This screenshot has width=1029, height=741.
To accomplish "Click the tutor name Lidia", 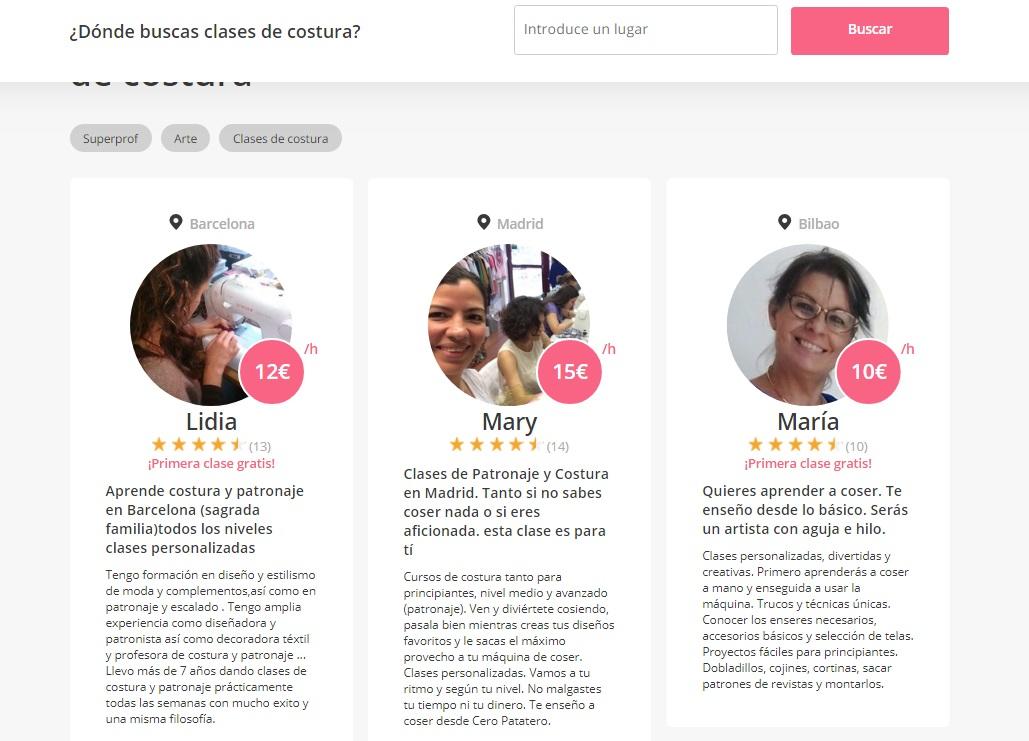I will pyautogui.click(x=211, y=421).
